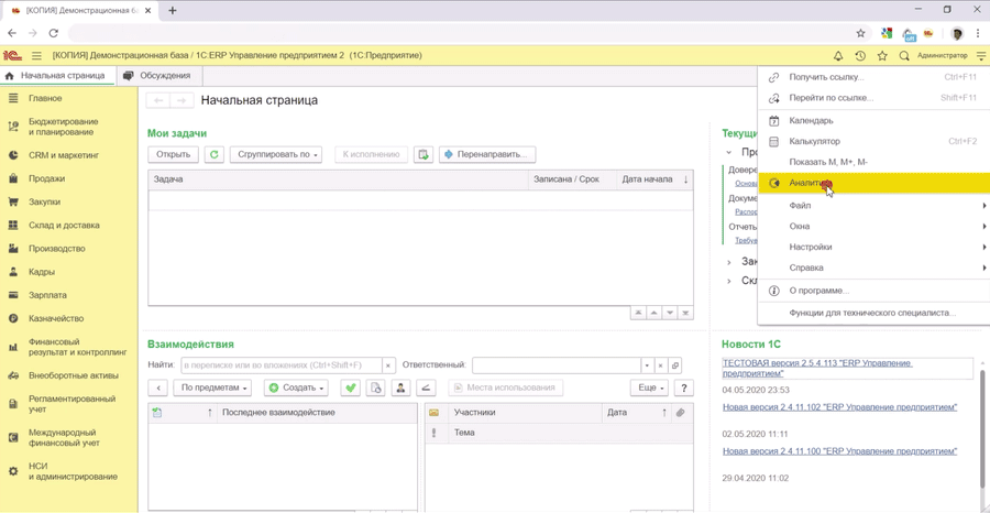The height and width of the screenshot is (529, 992).
Task: Expand the Настройки submenu
Action: (x=874, y=247)
